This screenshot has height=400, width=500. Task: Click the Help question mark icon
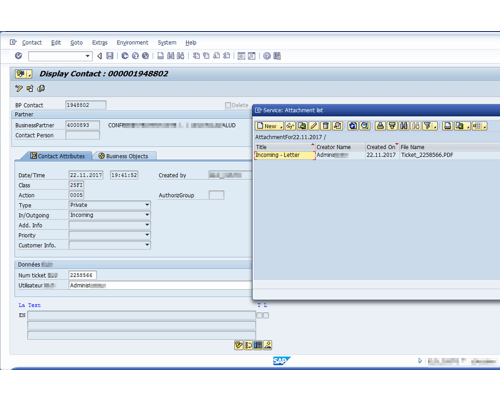[267, 56]
